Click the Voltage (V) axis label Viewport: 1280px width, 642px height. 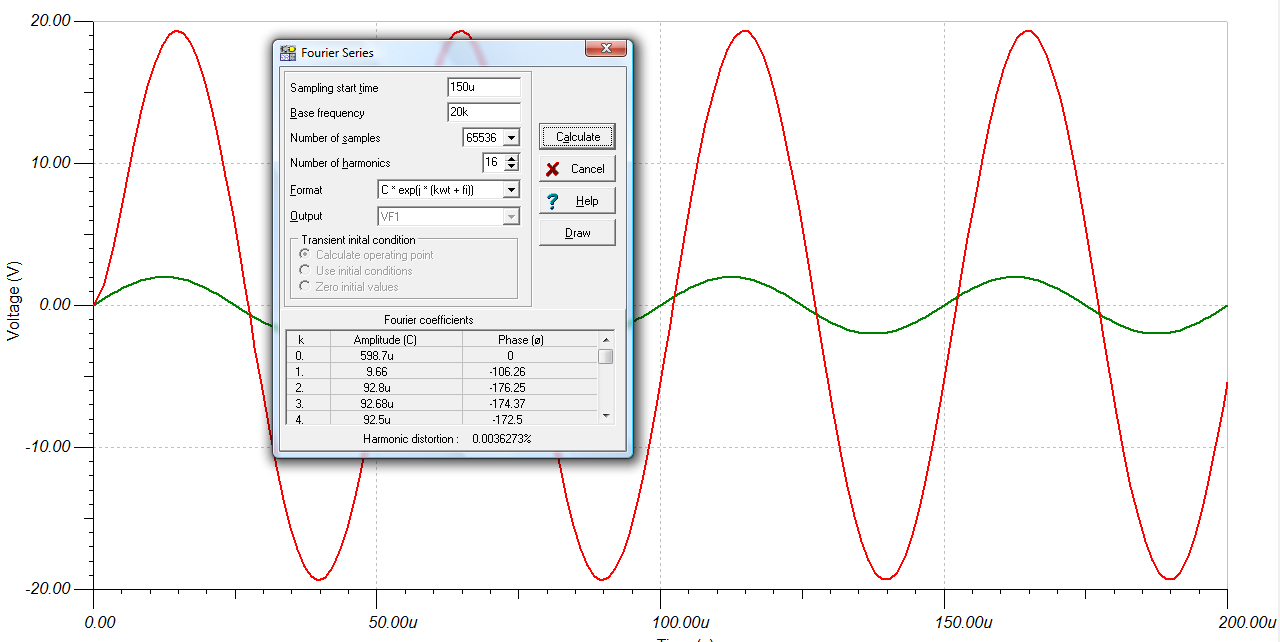click(x=13, y=300)
